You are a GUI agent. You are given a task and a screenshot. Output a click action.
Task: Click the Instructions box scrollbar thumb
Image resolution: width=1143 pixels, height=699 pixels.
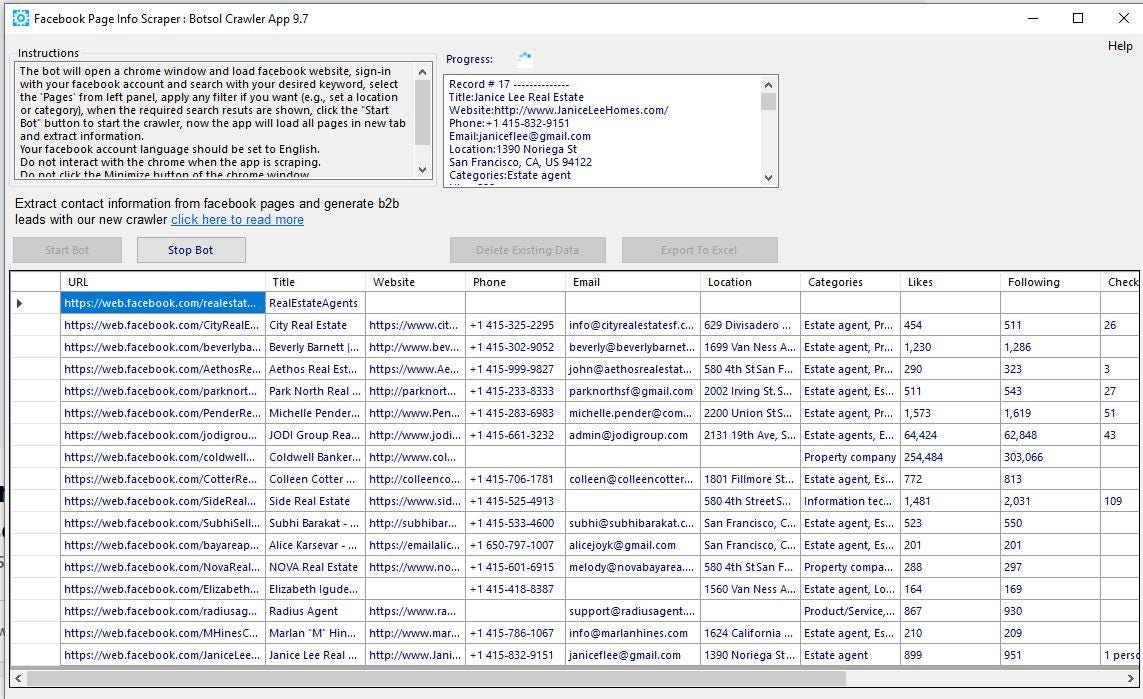click(422, 112)
